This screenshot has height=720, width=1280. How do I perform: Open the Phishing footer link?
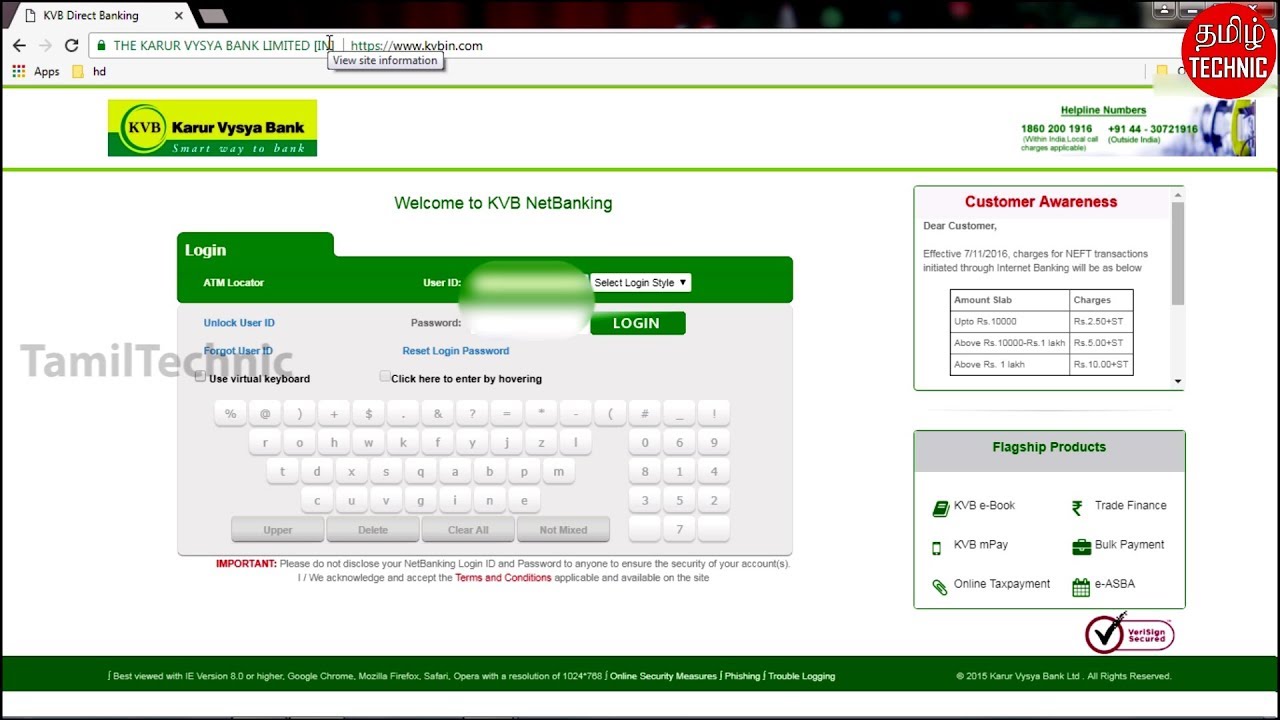pos(742,676)
